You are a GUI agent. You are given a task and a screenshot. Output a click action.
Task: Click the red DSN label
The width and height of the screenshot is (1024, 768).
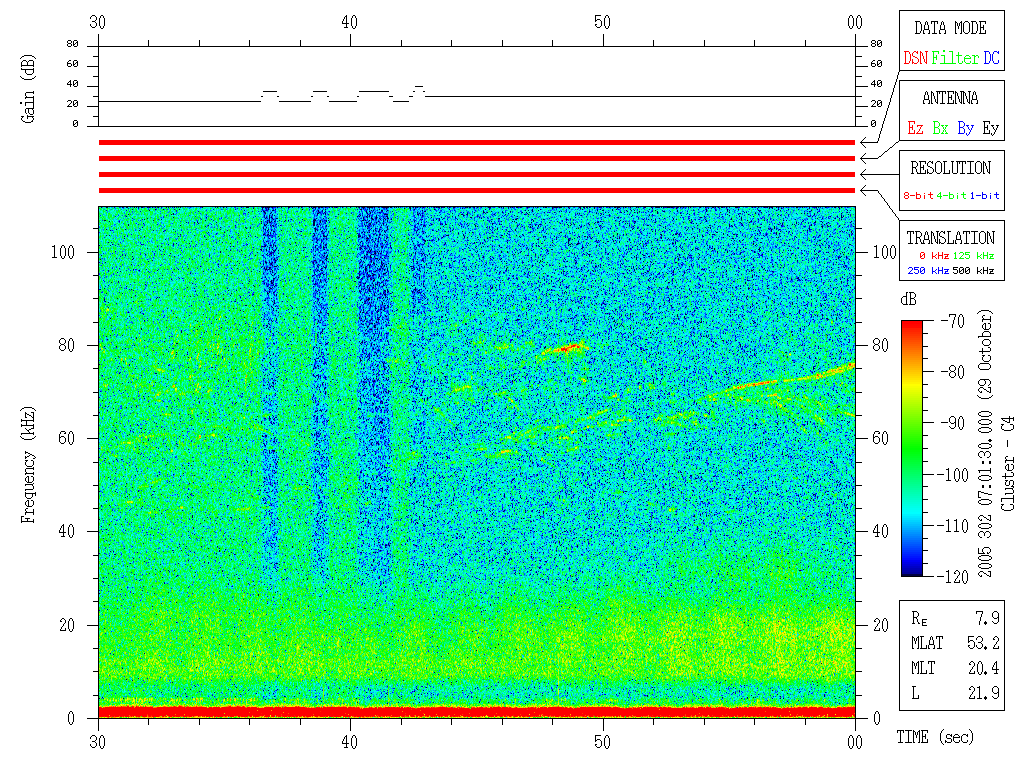(x=915, y=58)
